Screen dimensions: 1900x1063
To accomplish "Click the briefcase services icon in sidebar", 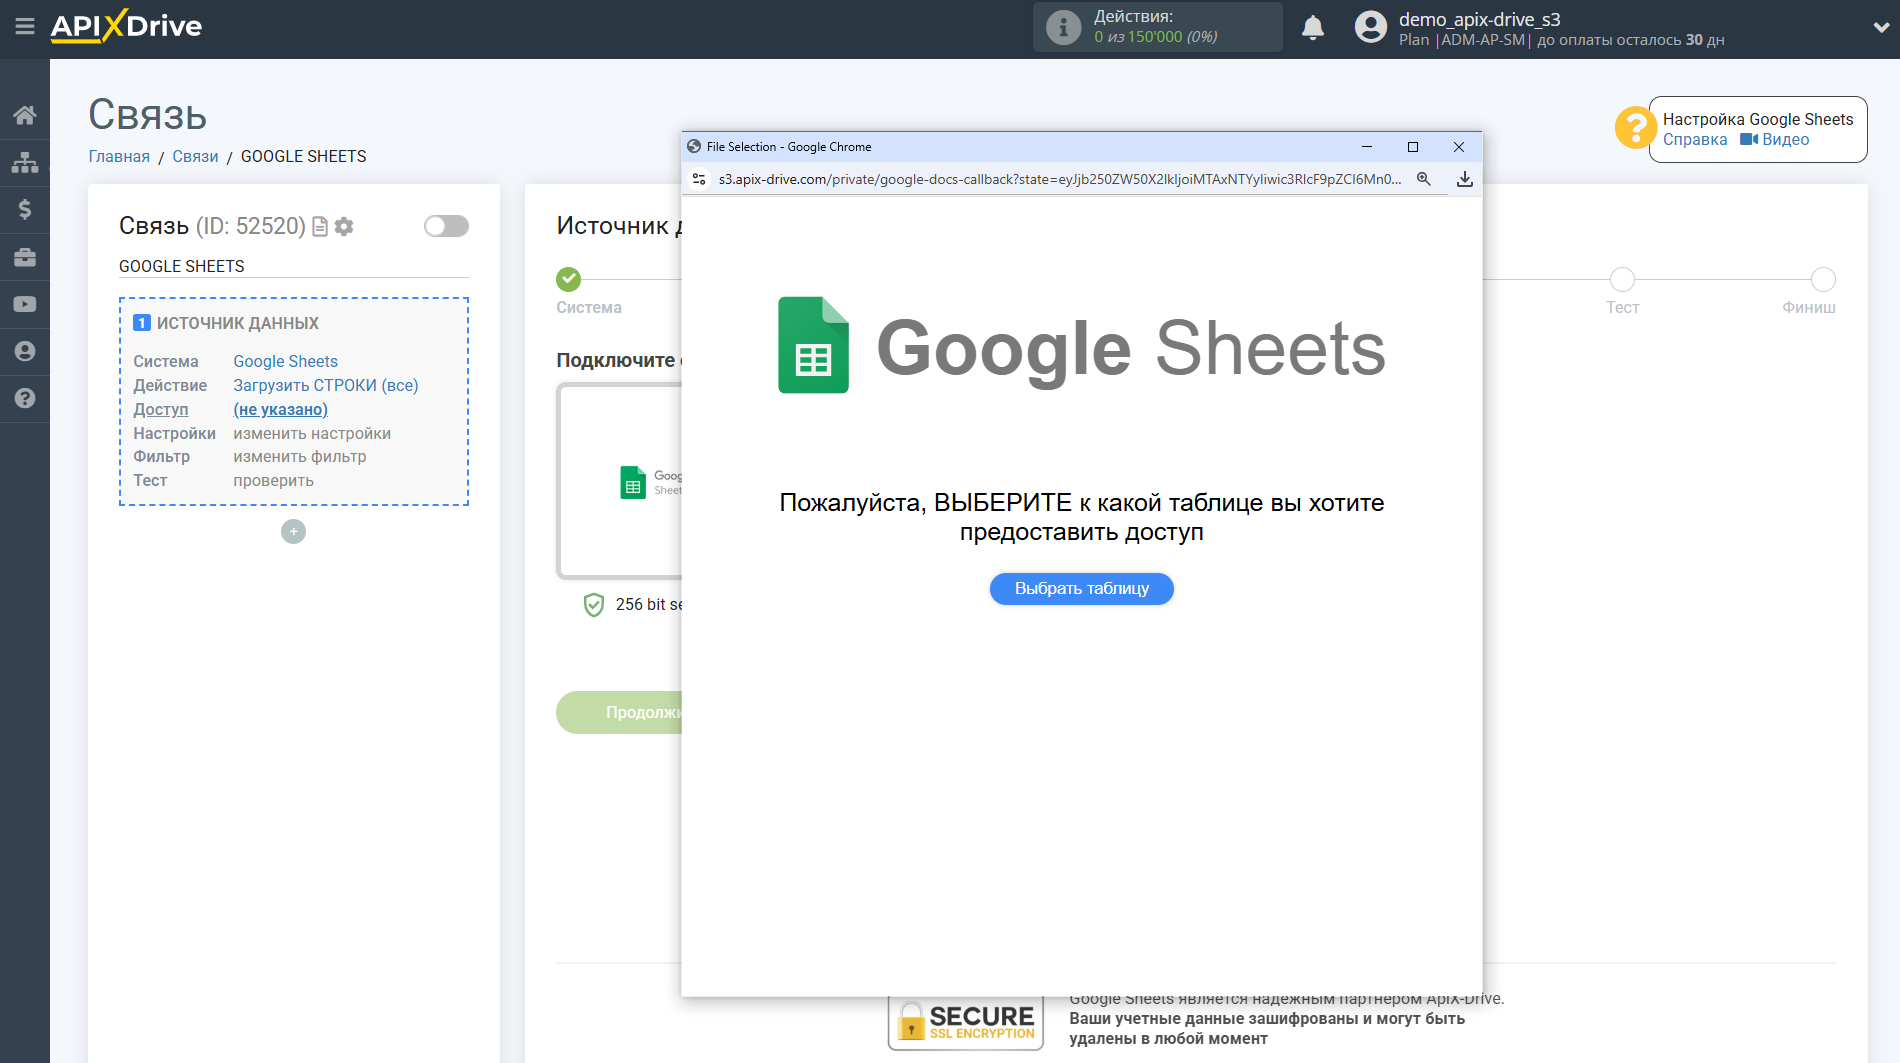I will pos(25,257).
